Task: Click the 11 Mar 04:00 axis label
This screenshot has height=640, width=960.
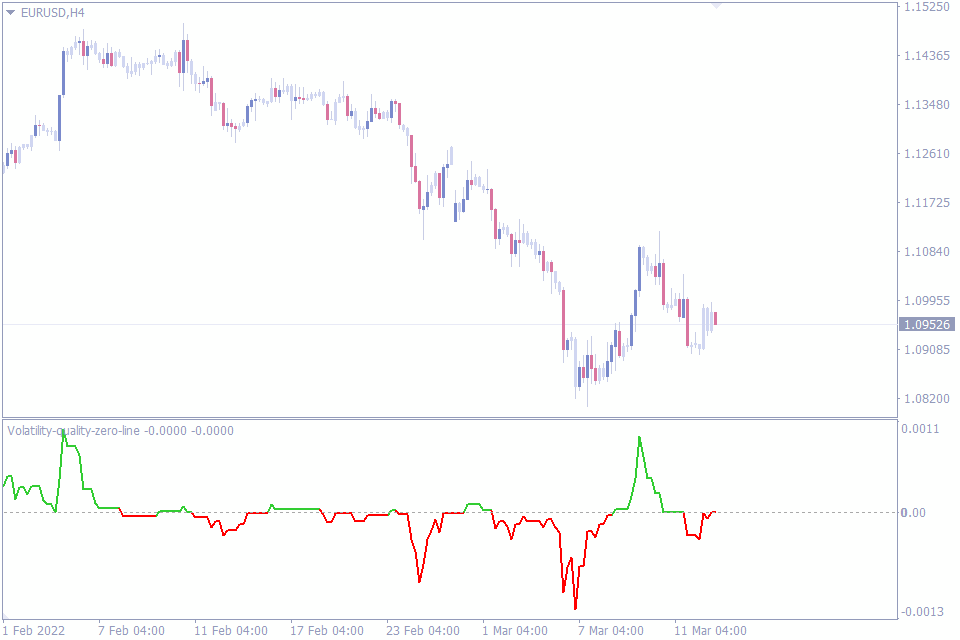Action: pyautogui.click(x=712, y=631)
